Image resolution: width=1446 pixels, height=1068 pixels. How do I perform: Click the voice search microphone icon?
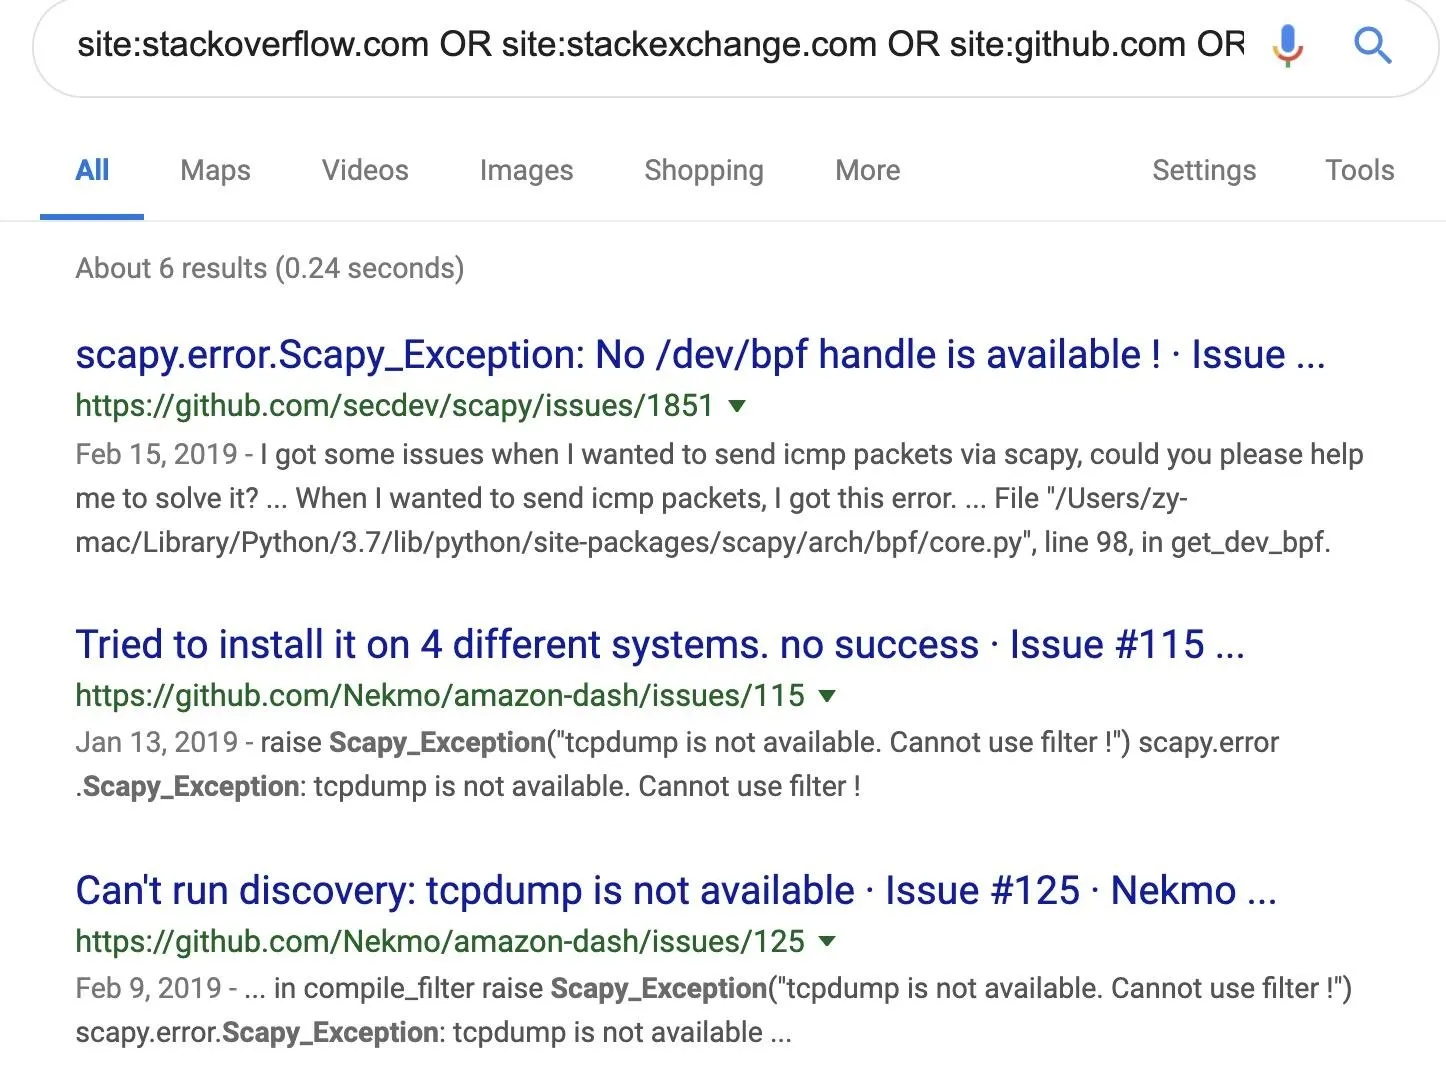[1288, 45]
